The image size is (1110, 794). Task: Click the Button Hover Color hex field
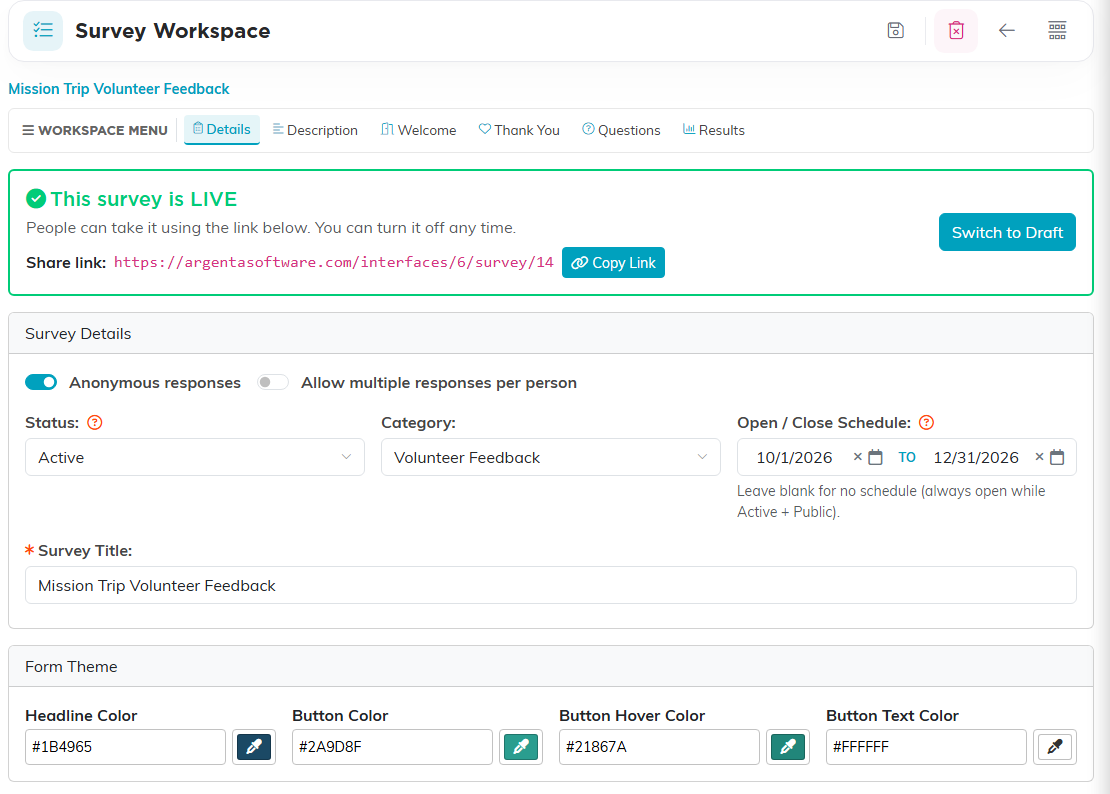659,747
